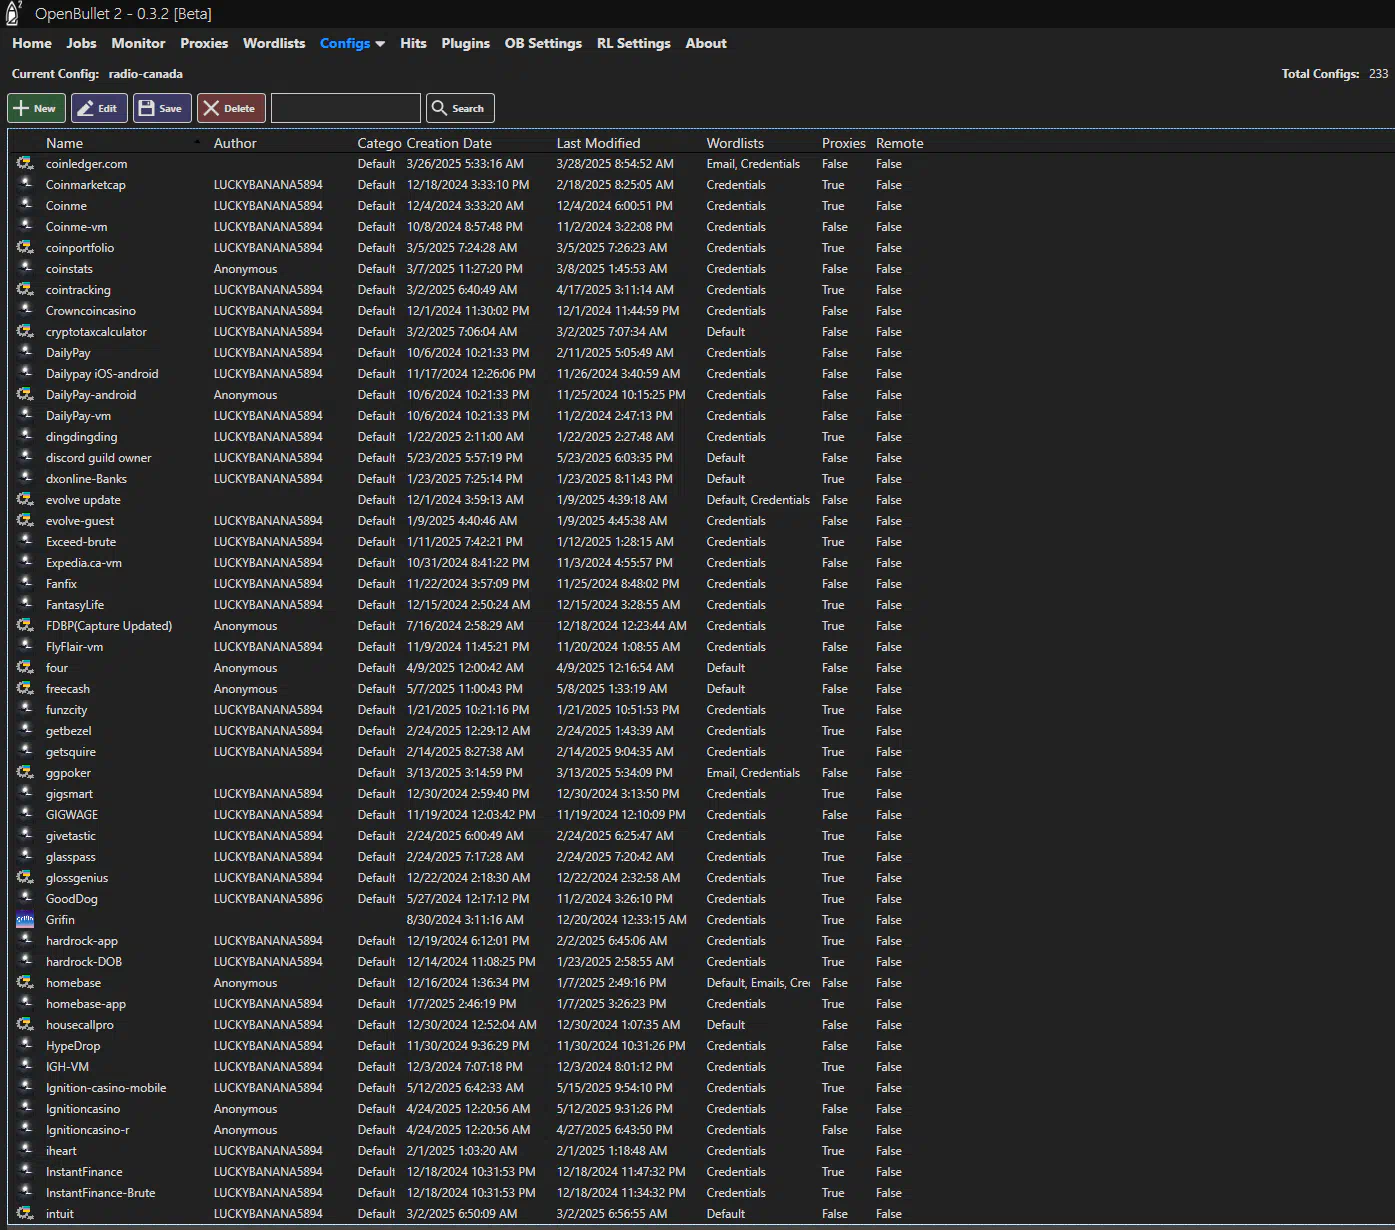
Task: Click the DailyPay config icon
Action: point(25,352)
